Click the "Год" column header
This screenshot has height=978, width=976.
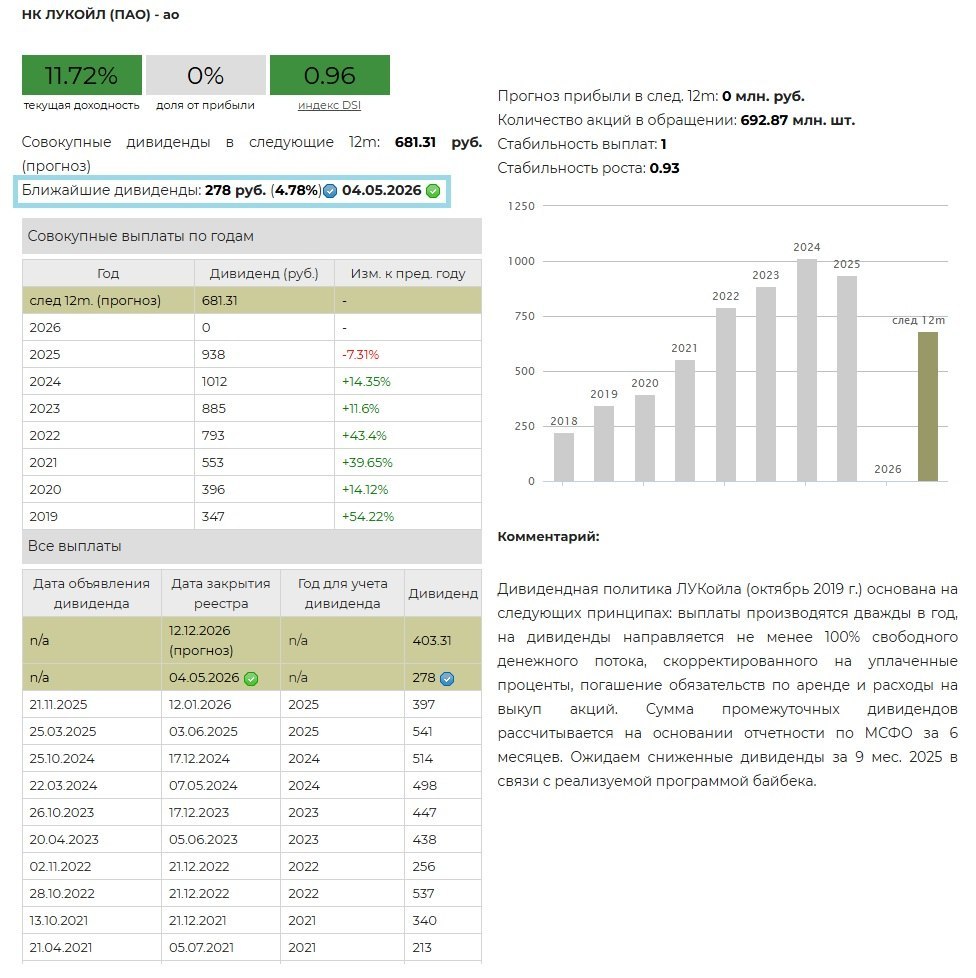[x=108, y=273]
